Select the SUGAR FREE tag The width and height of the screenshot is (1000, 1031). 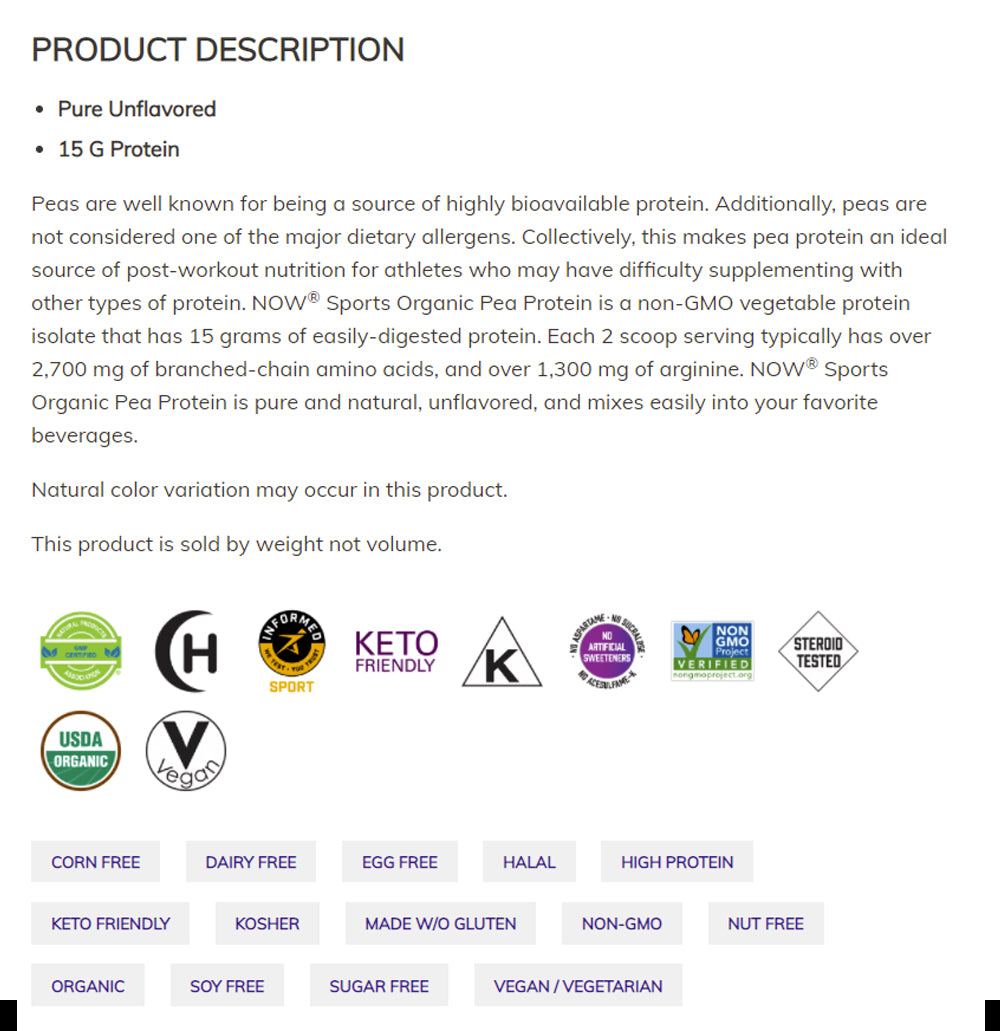[379, 986]
